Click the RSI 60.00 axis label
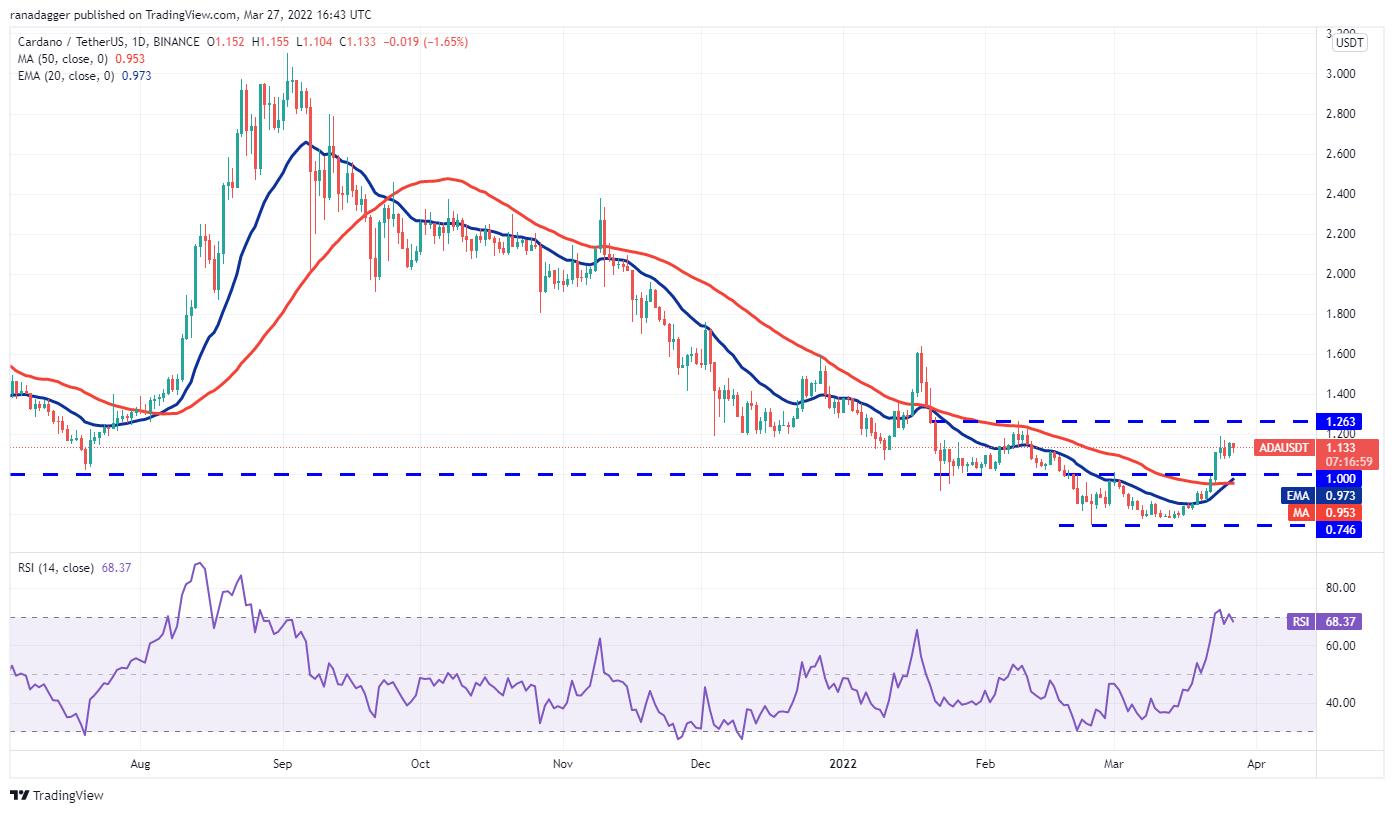This screenshot has width=1394, height=813. tap(1340, 646)
